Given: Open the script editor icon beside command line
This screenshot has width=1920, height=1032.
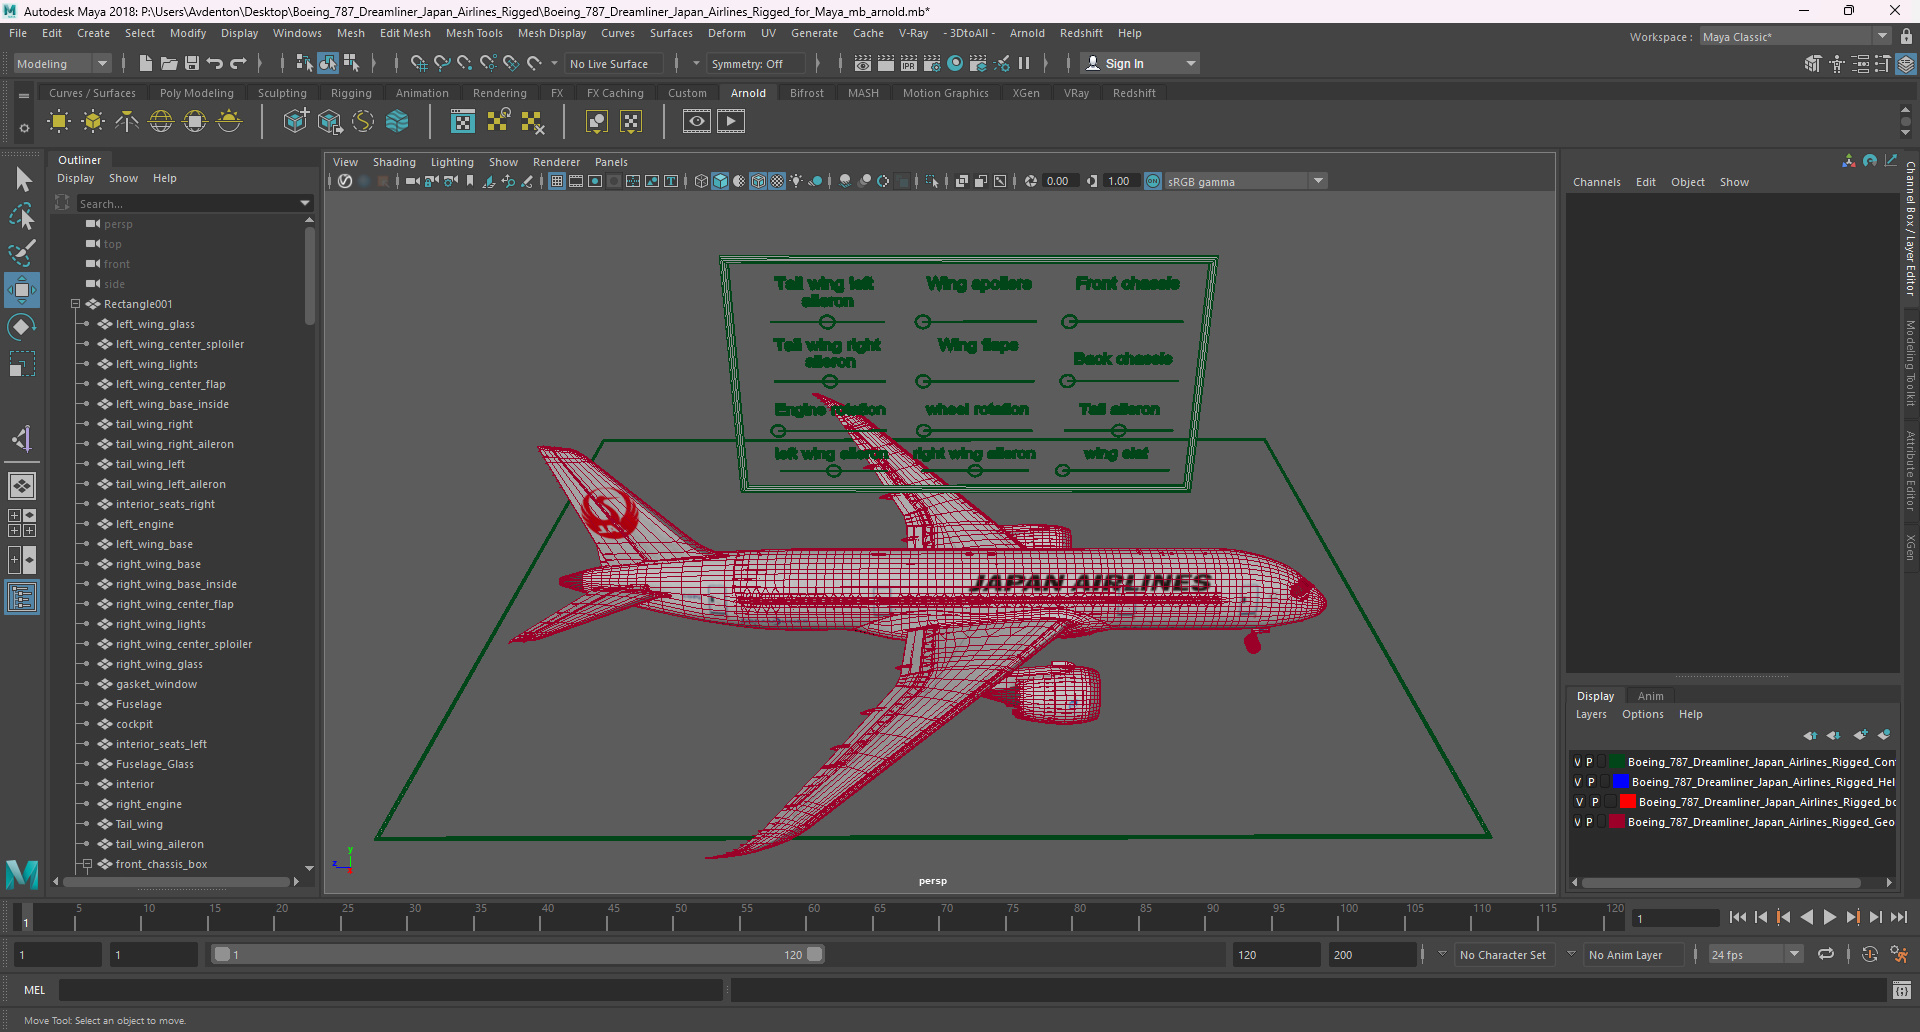Looking at the screenshot, I should (x=1902, y=990).
